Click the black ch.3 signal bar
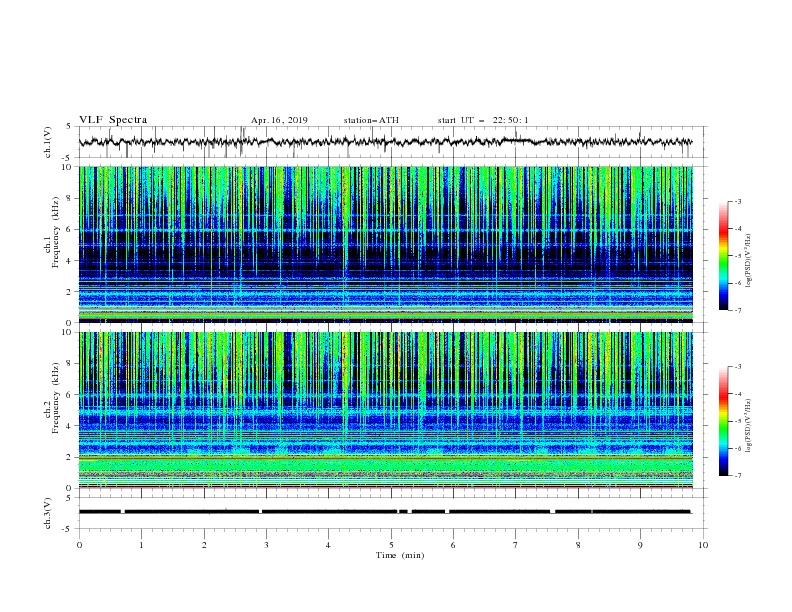The height and width of the screenshot is (612, 792). [x=385, y=512]
